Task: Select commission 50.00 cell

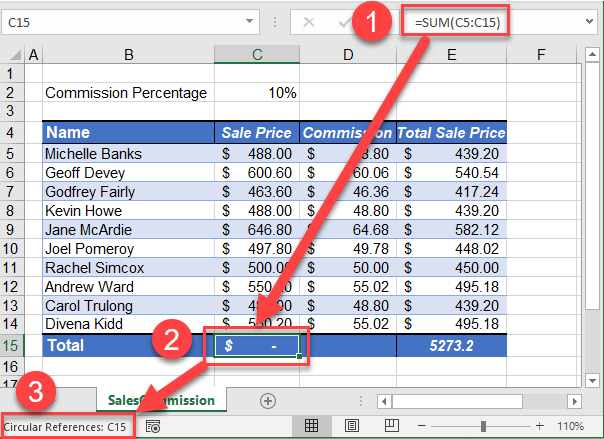Action: tap(348, 268)
